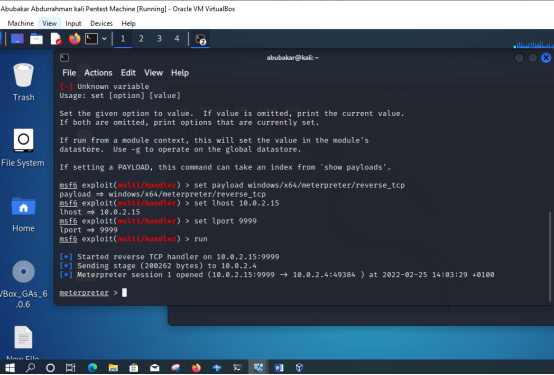Open File Explorer from the taskbar

point(113,368)
